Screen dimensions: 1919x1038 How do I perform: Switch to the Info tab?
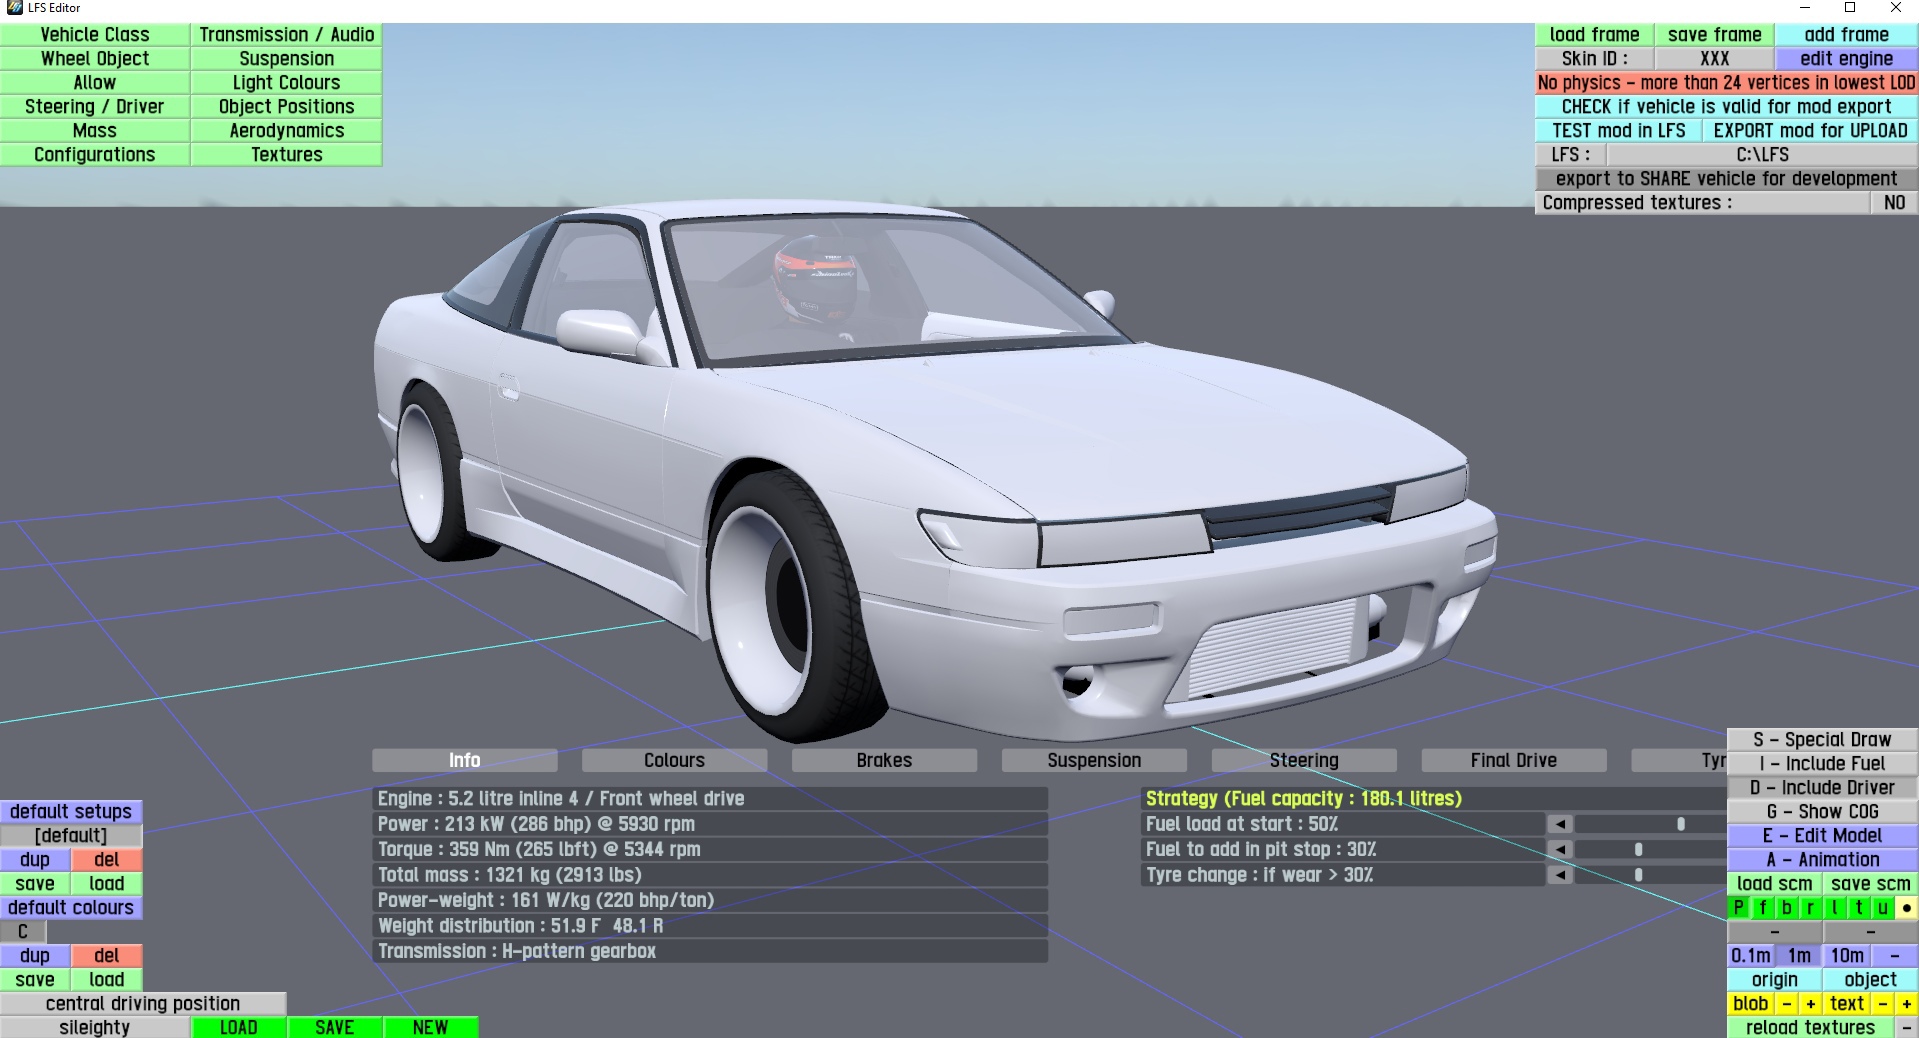(465, 761)
